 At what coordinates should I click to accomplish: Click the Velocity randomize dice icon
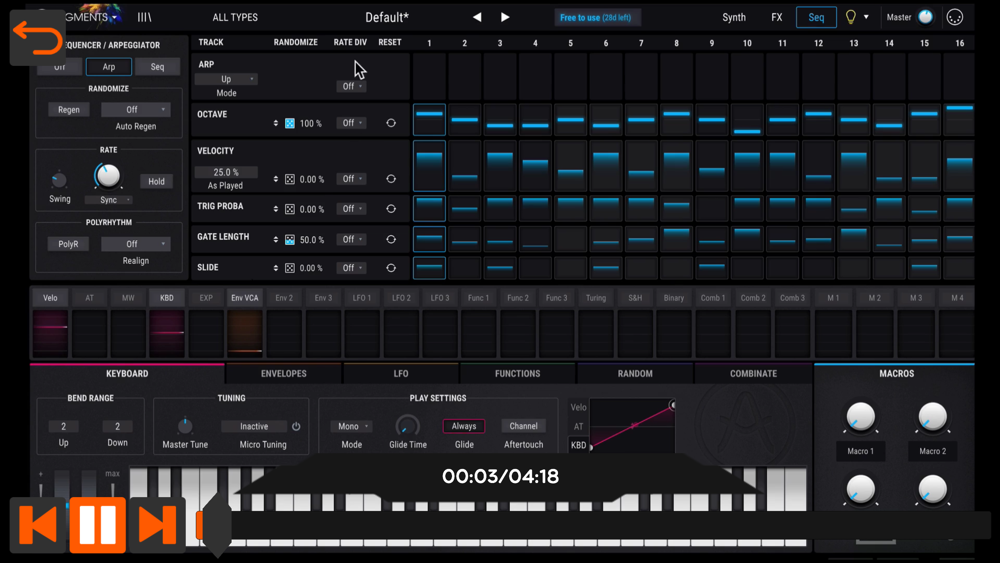(290, 179)
